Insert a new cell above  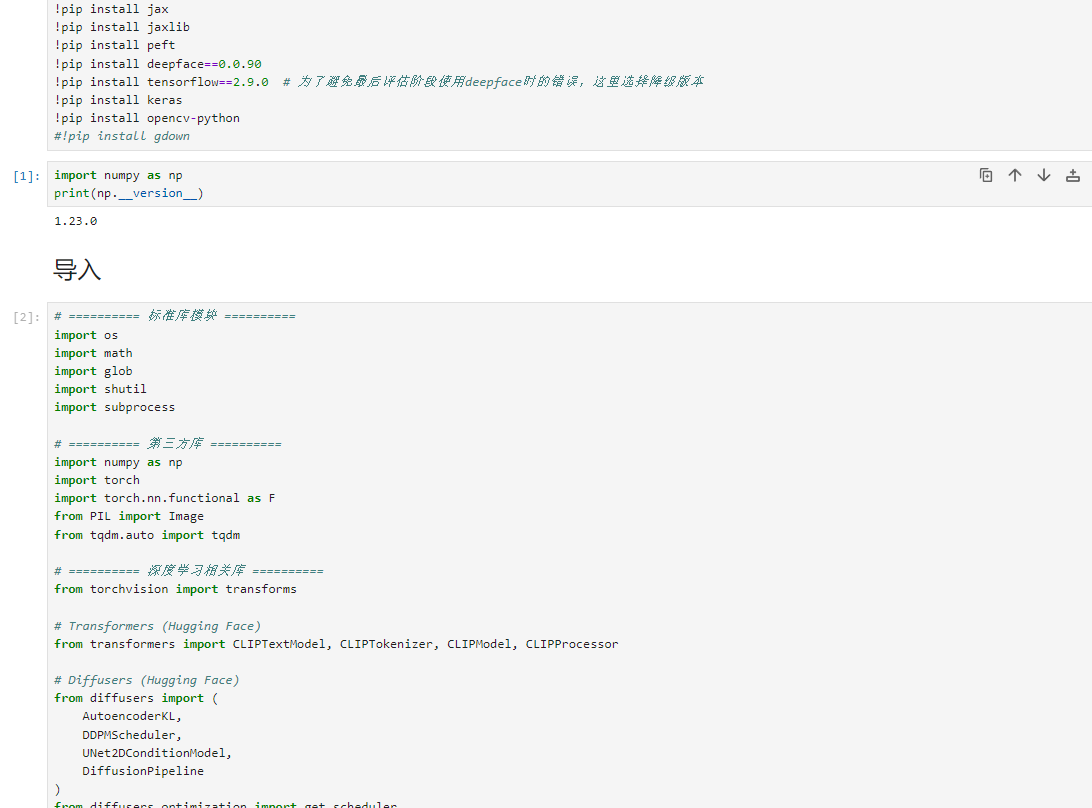coord(1073,175)
